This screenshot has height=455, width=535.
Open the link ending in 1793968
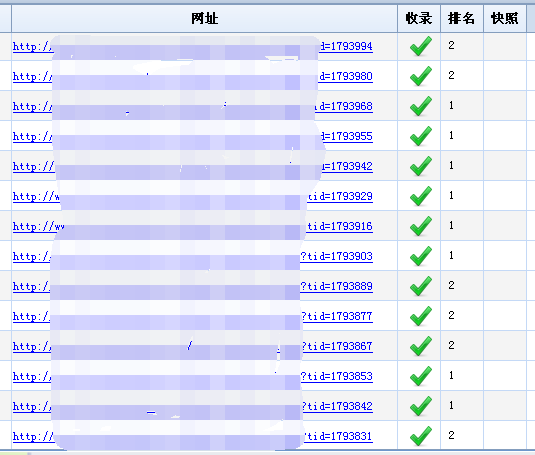(x=193, y=106)
